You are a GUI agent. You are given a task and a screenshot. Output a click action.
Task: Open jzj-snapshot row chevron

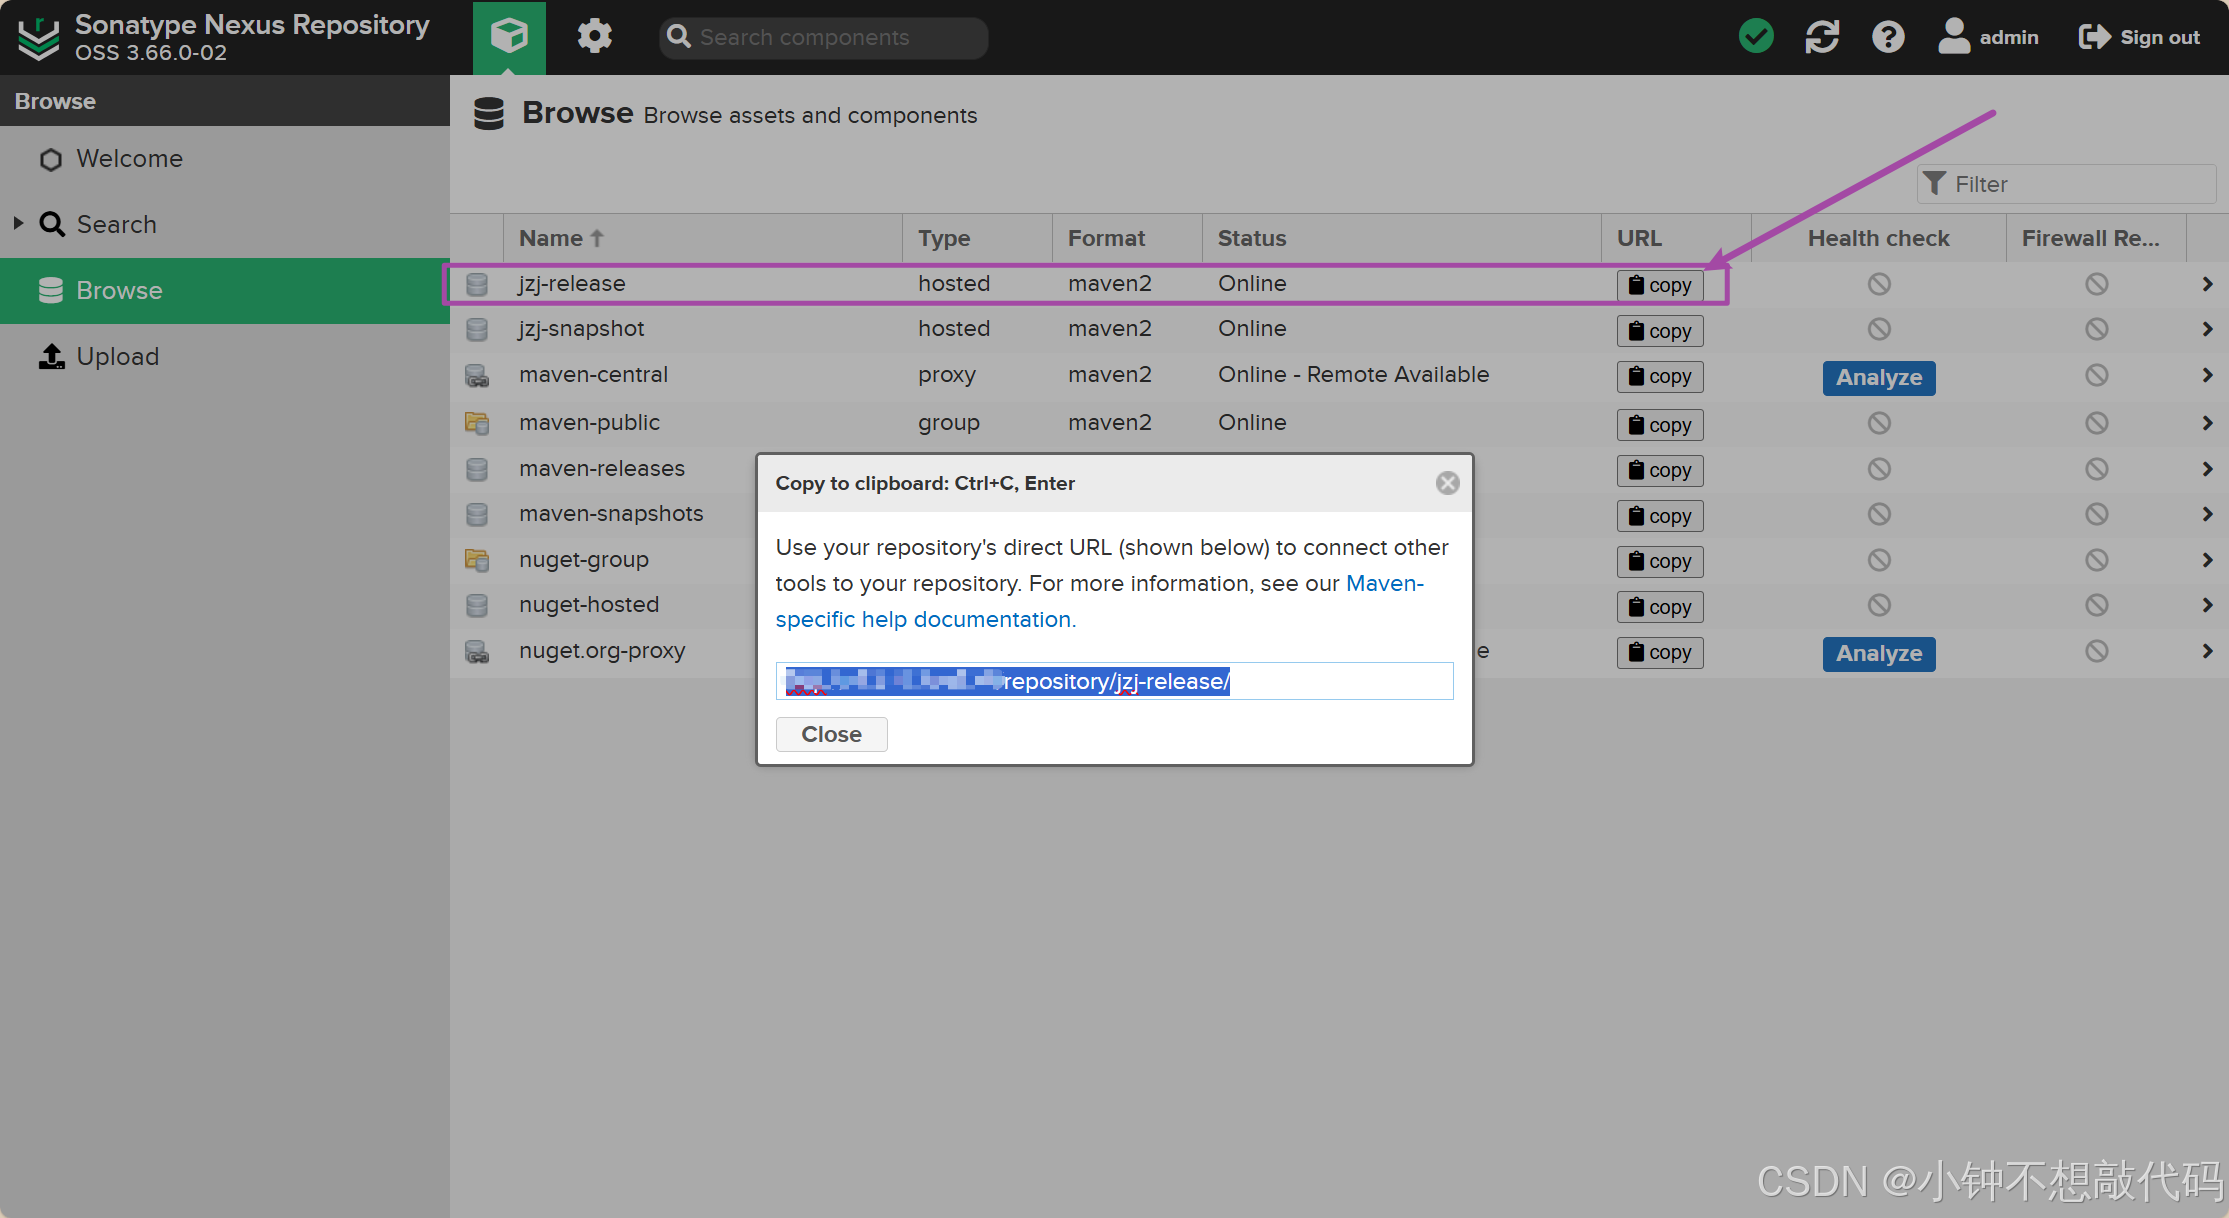2207,329
